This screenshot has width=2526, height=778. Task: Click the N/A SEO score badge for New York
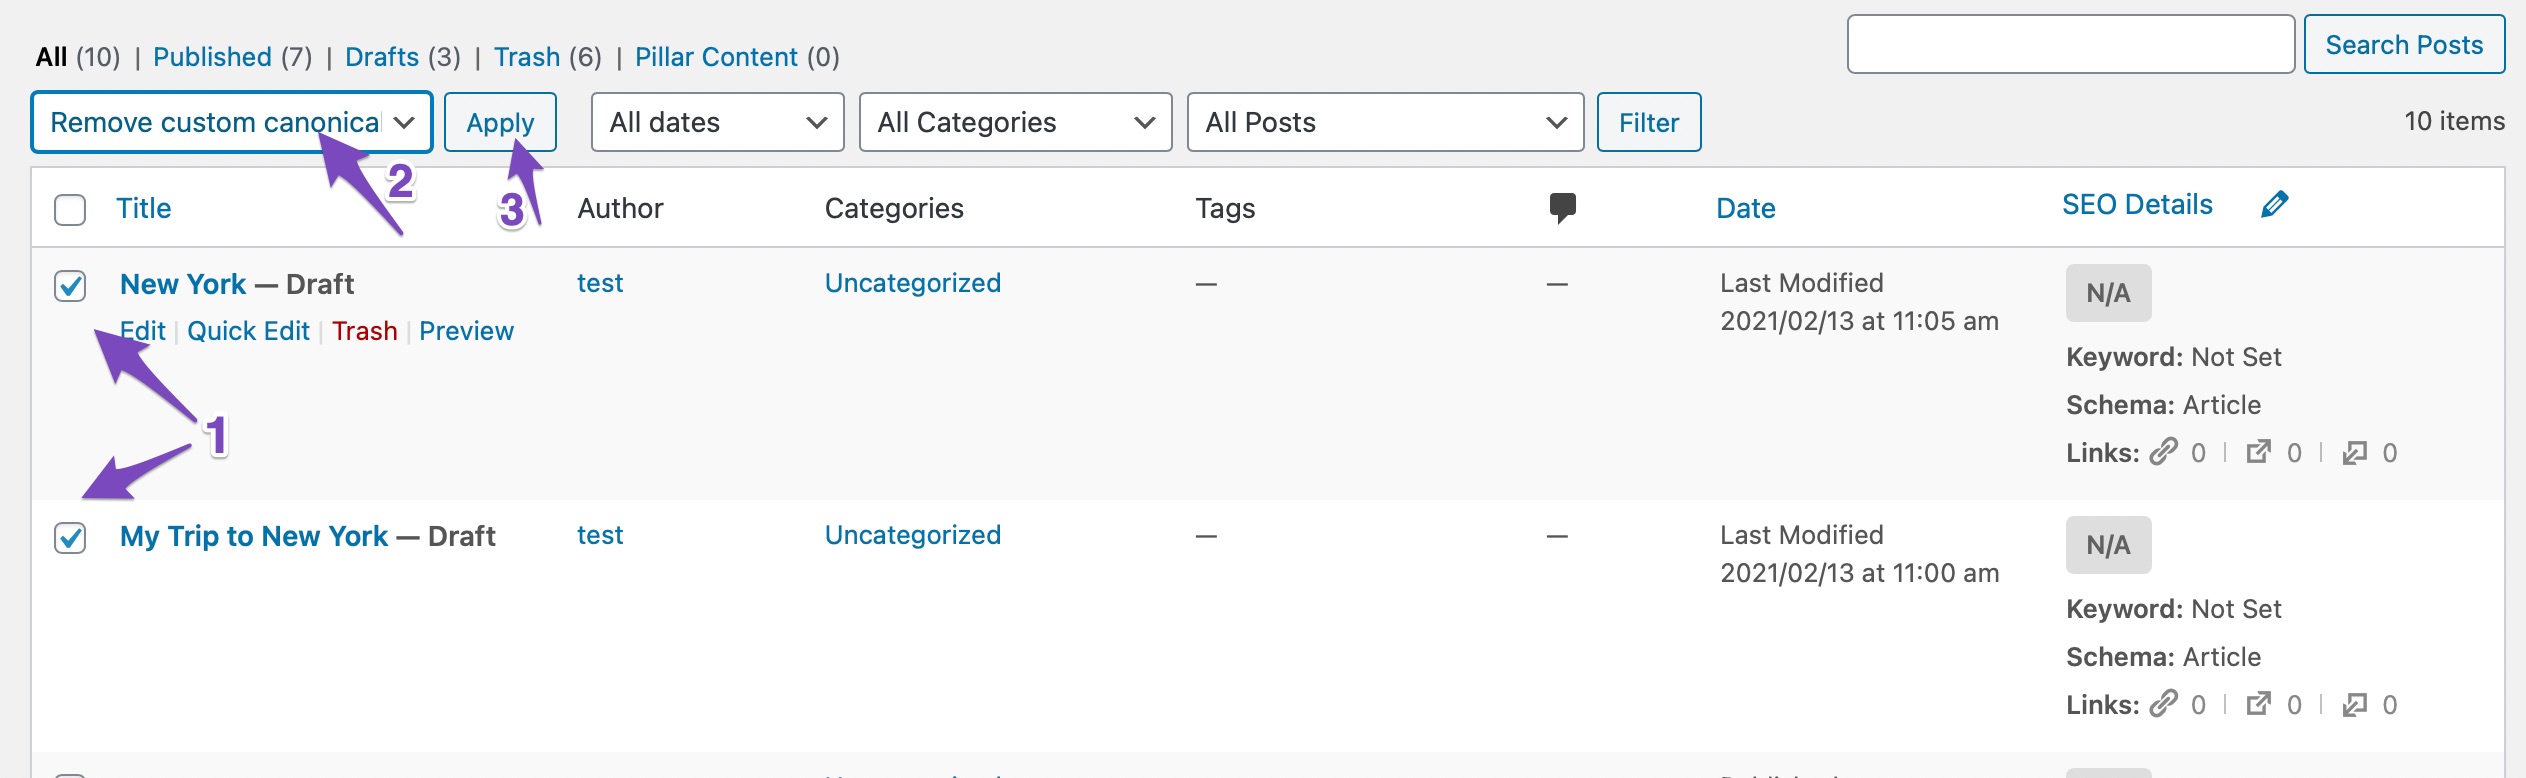[2108, 293]
